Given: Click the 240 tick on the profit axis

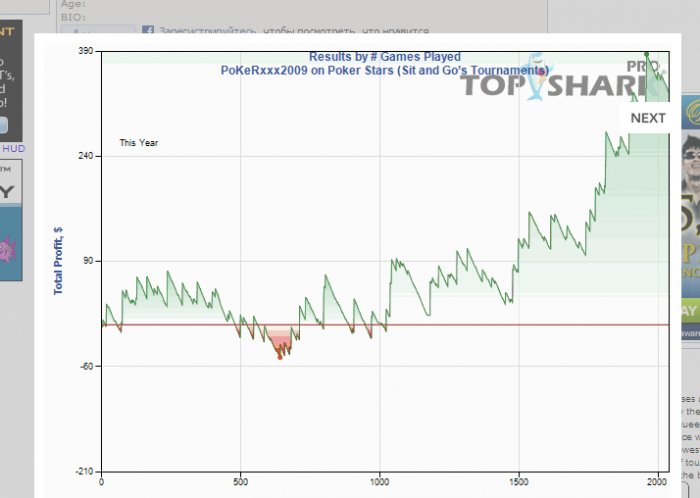Looking at the screenshot, I should 86,156.
